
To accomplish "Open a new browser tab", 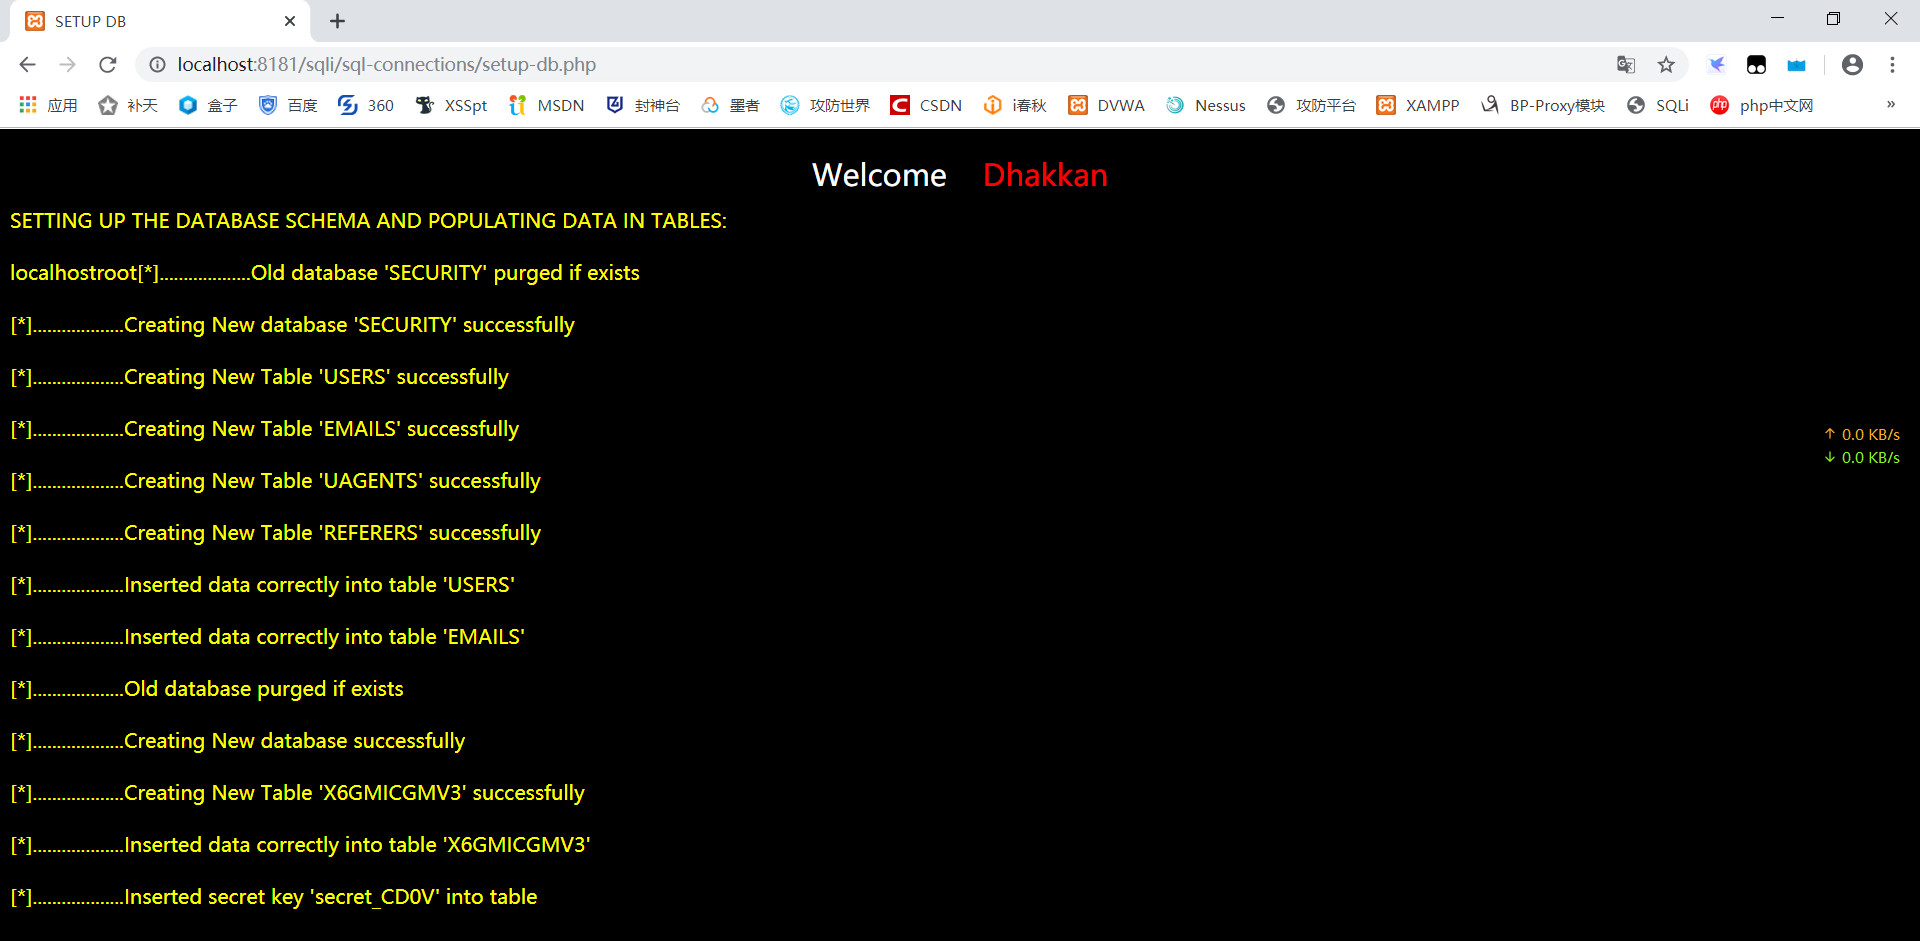I will [x=337, y=20].
